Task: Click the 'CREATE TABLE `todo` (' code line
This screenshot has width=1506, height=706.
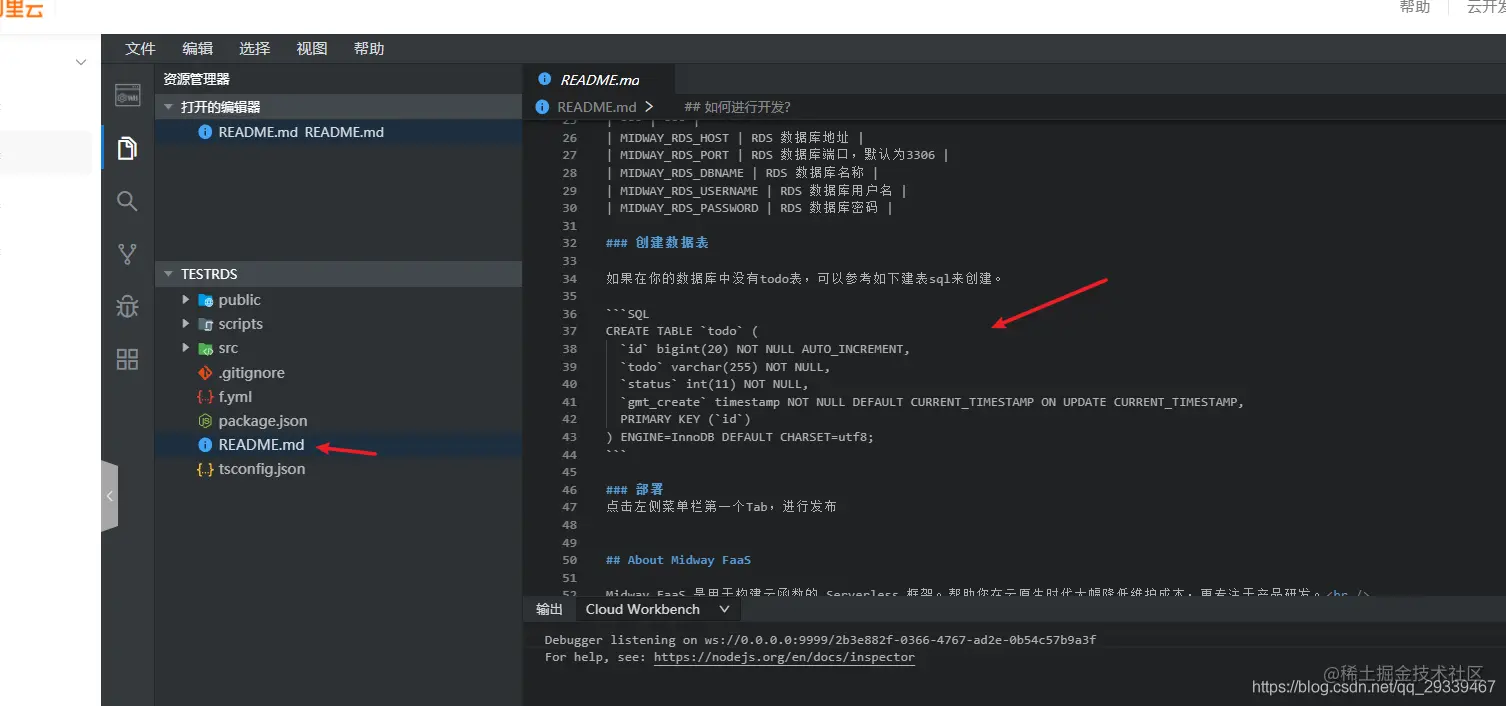Action: (682, 331)
